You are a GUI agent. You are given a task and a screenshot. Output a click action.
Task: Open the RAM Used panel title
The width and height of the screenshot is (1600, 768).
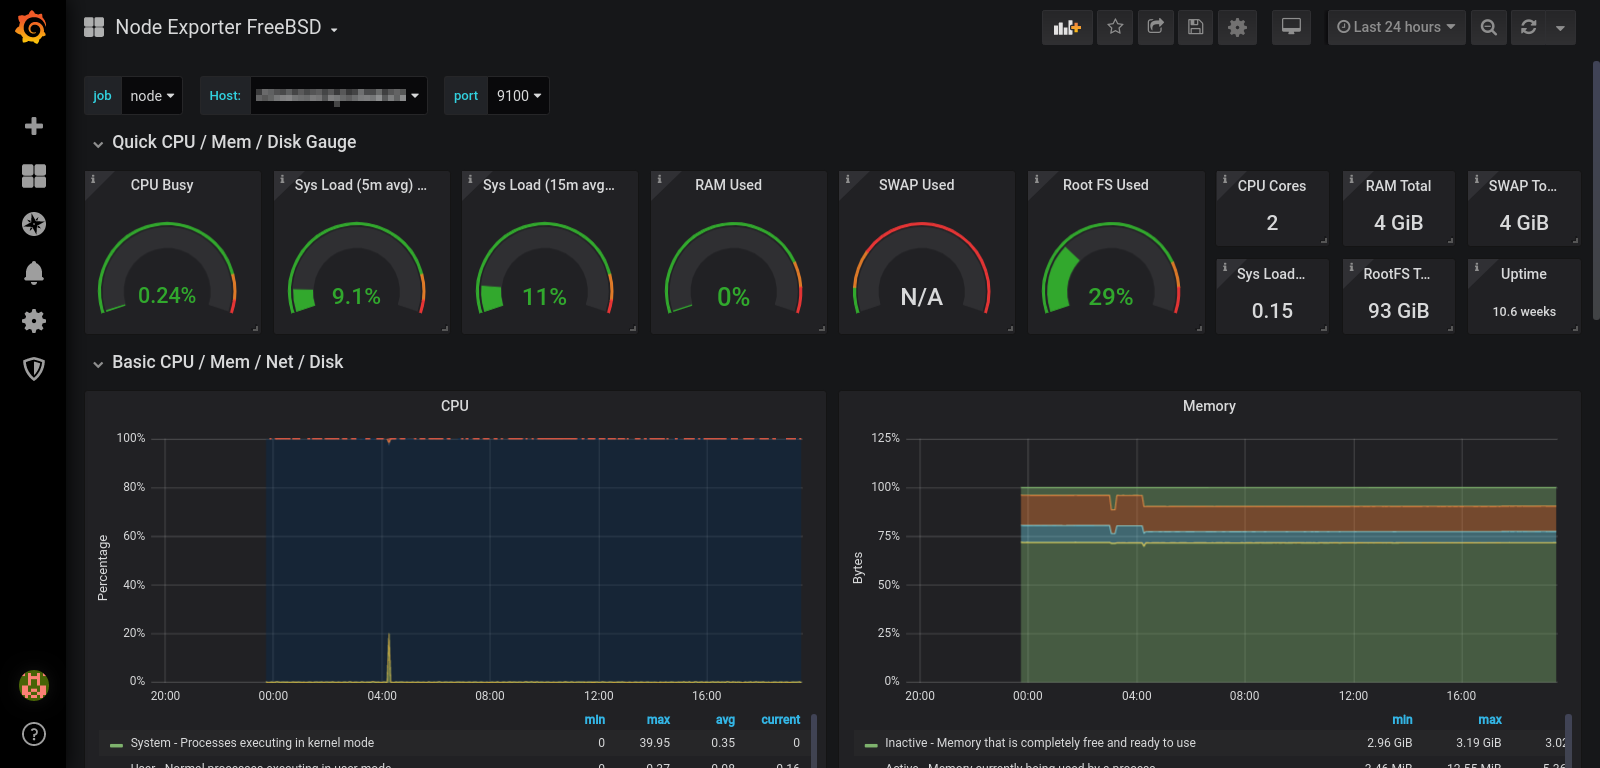728,185
